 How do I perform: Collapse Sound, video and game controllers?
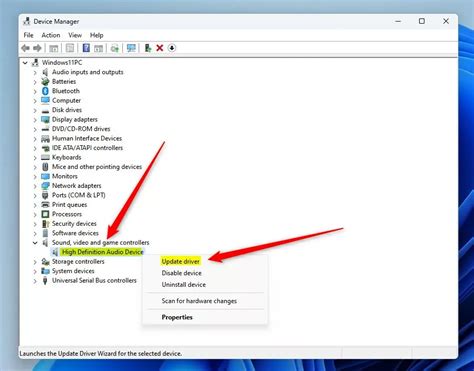[x=35, y=243]
